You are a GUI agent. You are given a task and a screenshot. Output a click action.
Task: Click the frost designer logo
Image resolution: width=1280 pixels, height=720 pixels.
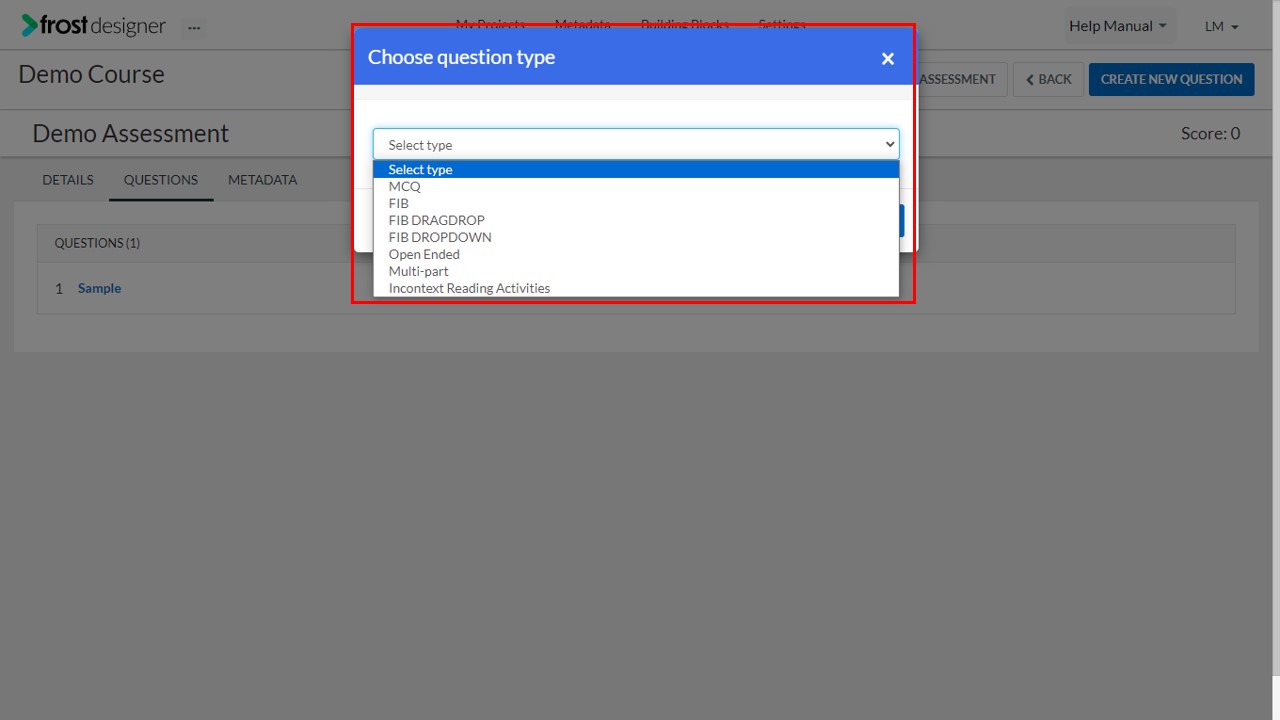(x=93, y=26)
